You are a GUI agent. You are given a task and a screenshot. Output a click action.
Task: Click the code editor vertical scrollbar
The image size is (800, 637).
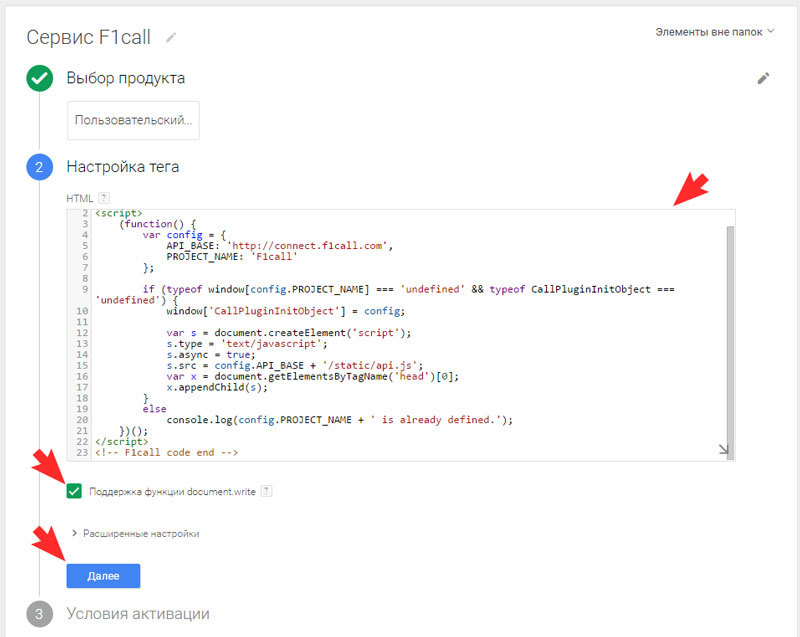(730, 342)
